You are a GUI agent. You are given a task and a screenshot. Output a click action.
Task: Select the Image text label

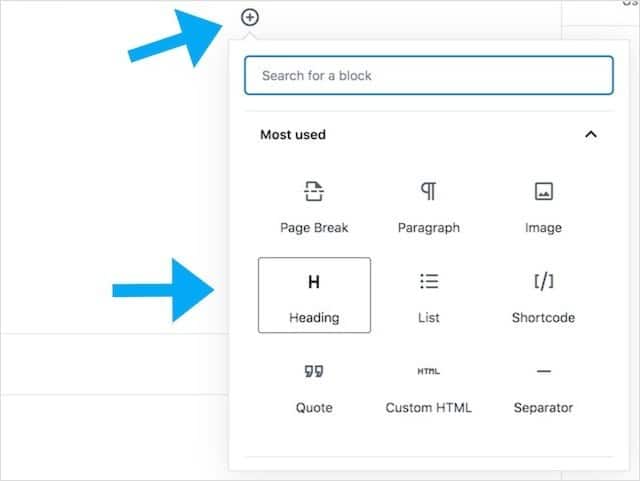click(x=543, y=228)
